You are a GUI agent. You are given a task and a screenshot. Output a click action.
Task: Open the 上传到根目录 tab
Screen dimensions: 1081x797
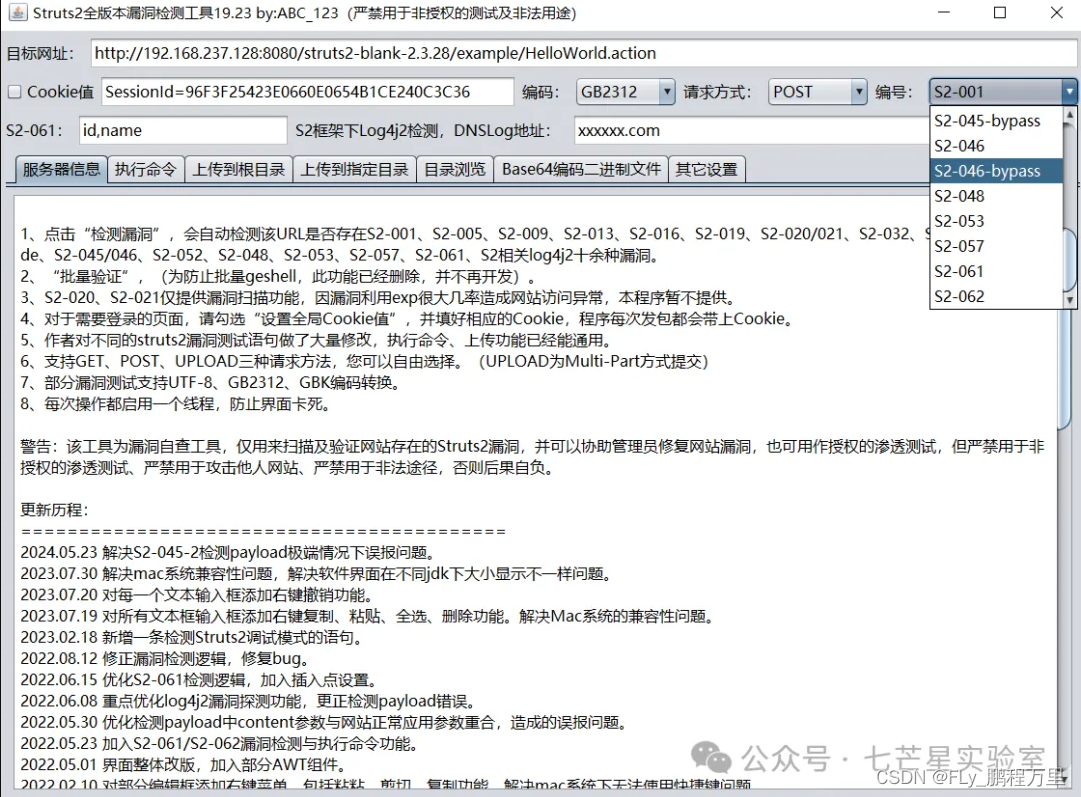[x=239, y=170]
